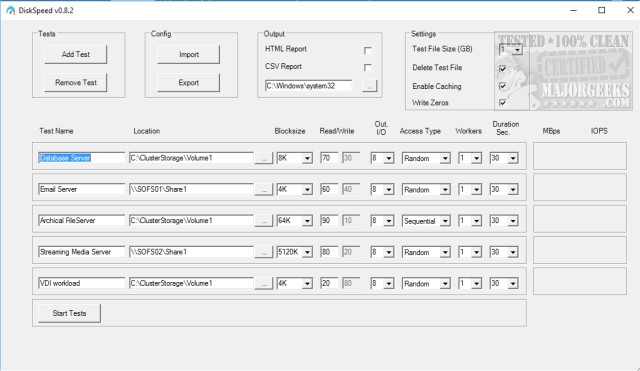Image resolution: width=640 pixels, height=371 pixels.
Task: Open Duration dropdown for VDI workload
Action: pyautogui.click(x=513, y=284)
